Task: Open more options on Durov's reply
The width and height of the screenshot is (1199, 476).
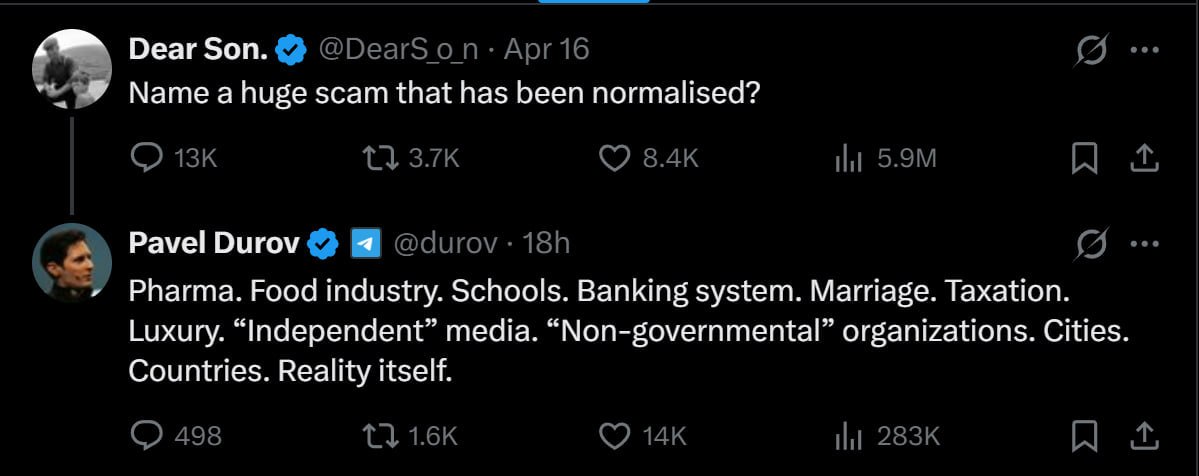Action: click(1145, 244)
